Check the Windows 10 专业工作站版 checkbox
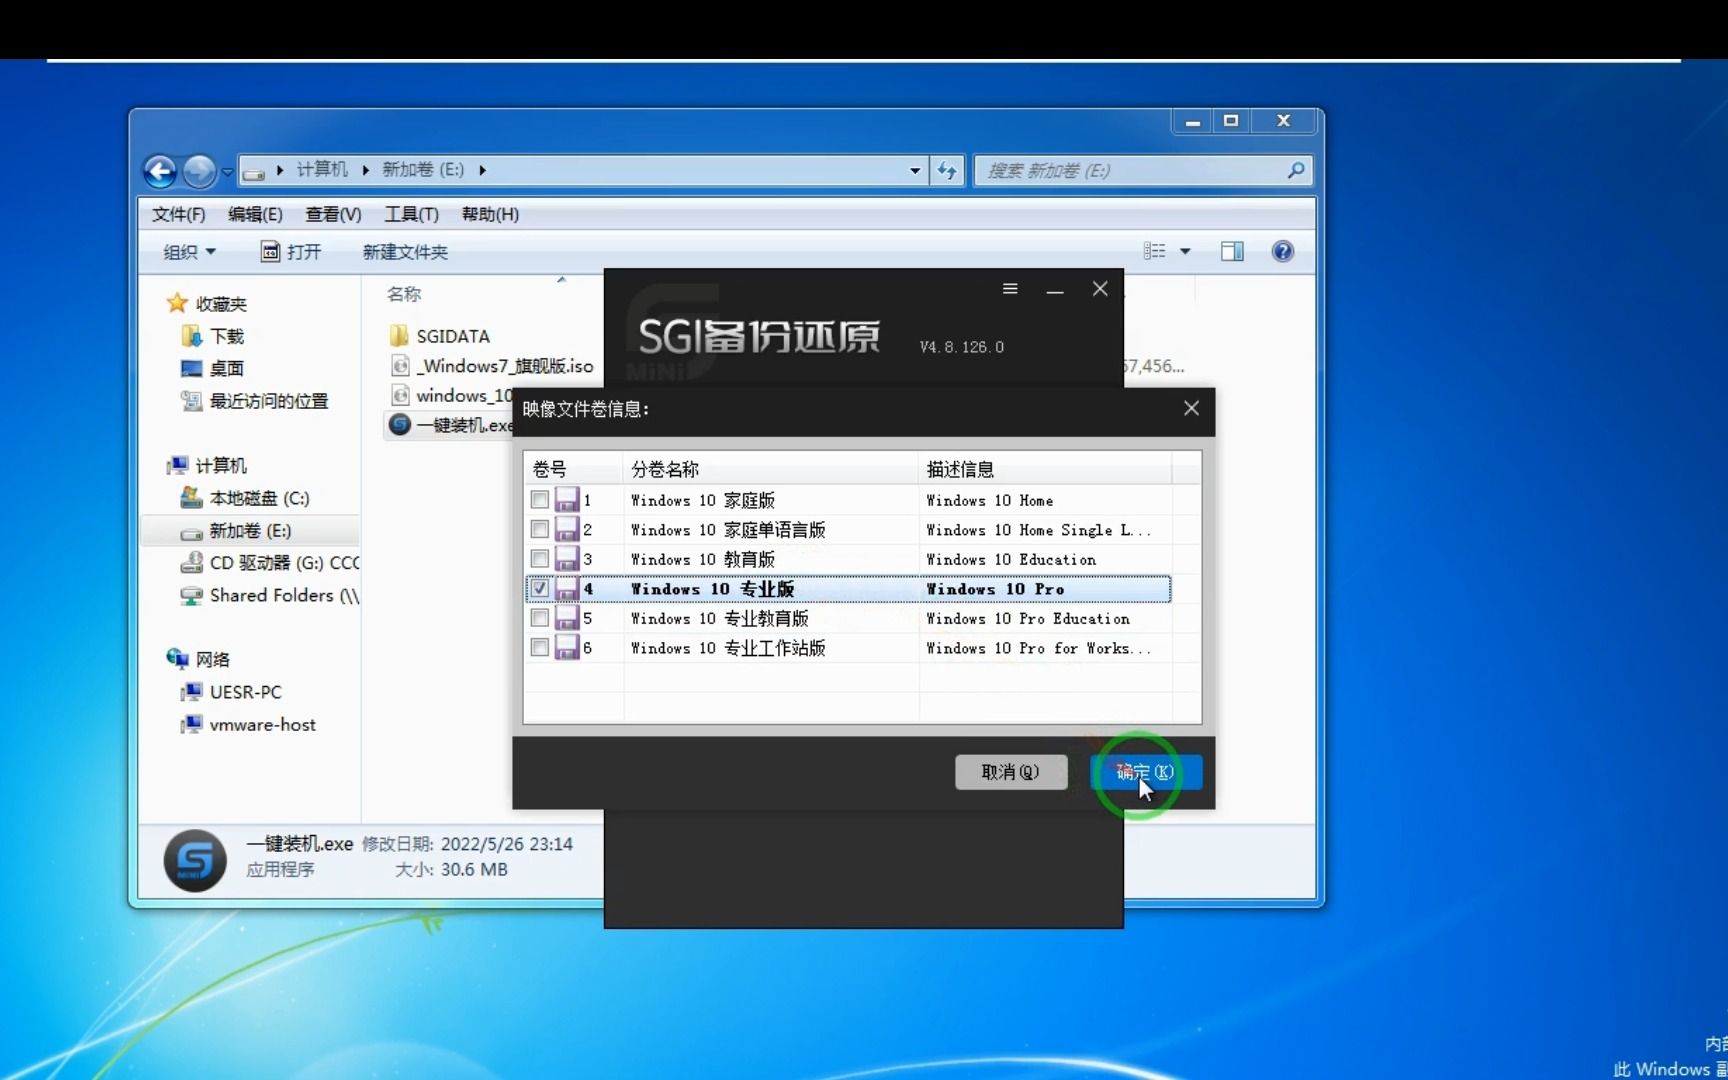Screen dimensions: 1728x1080 540,647
